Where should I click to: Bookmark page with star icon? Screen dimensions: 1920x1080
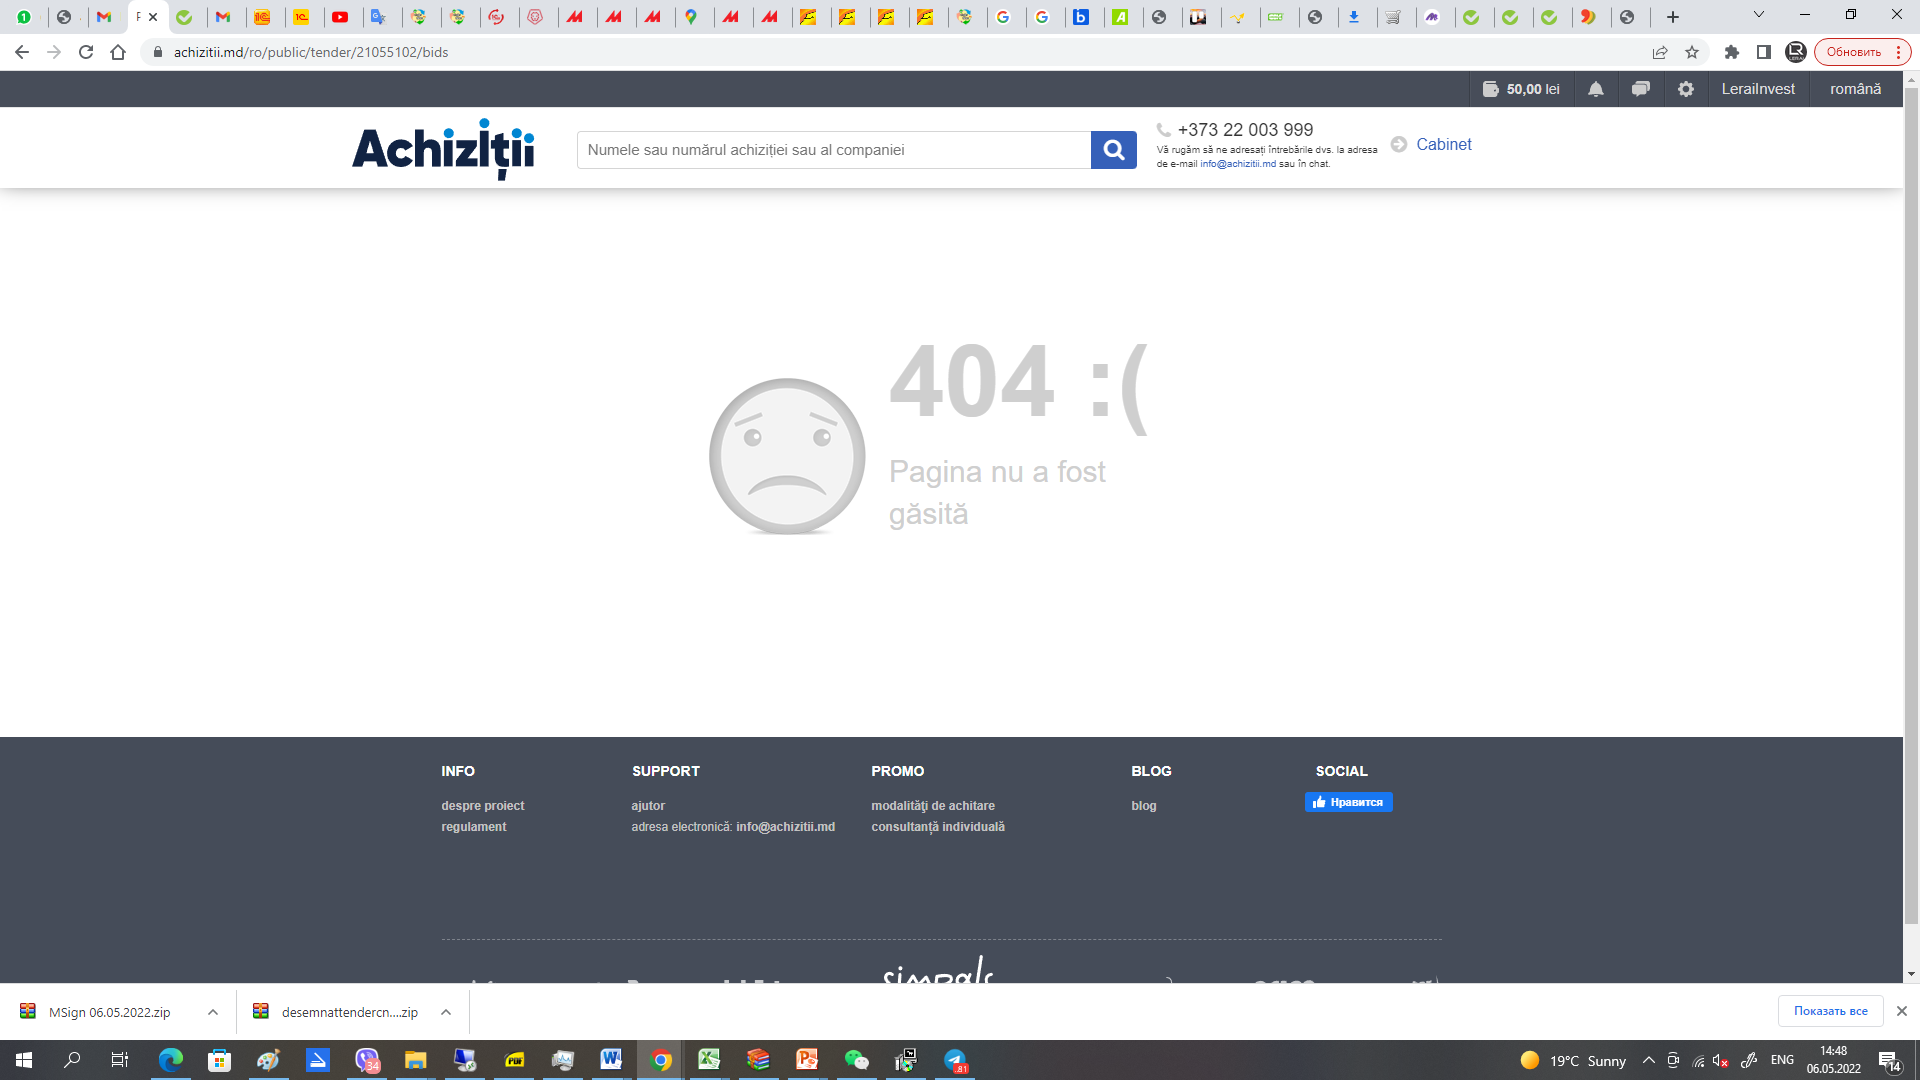coord(1692,52)
